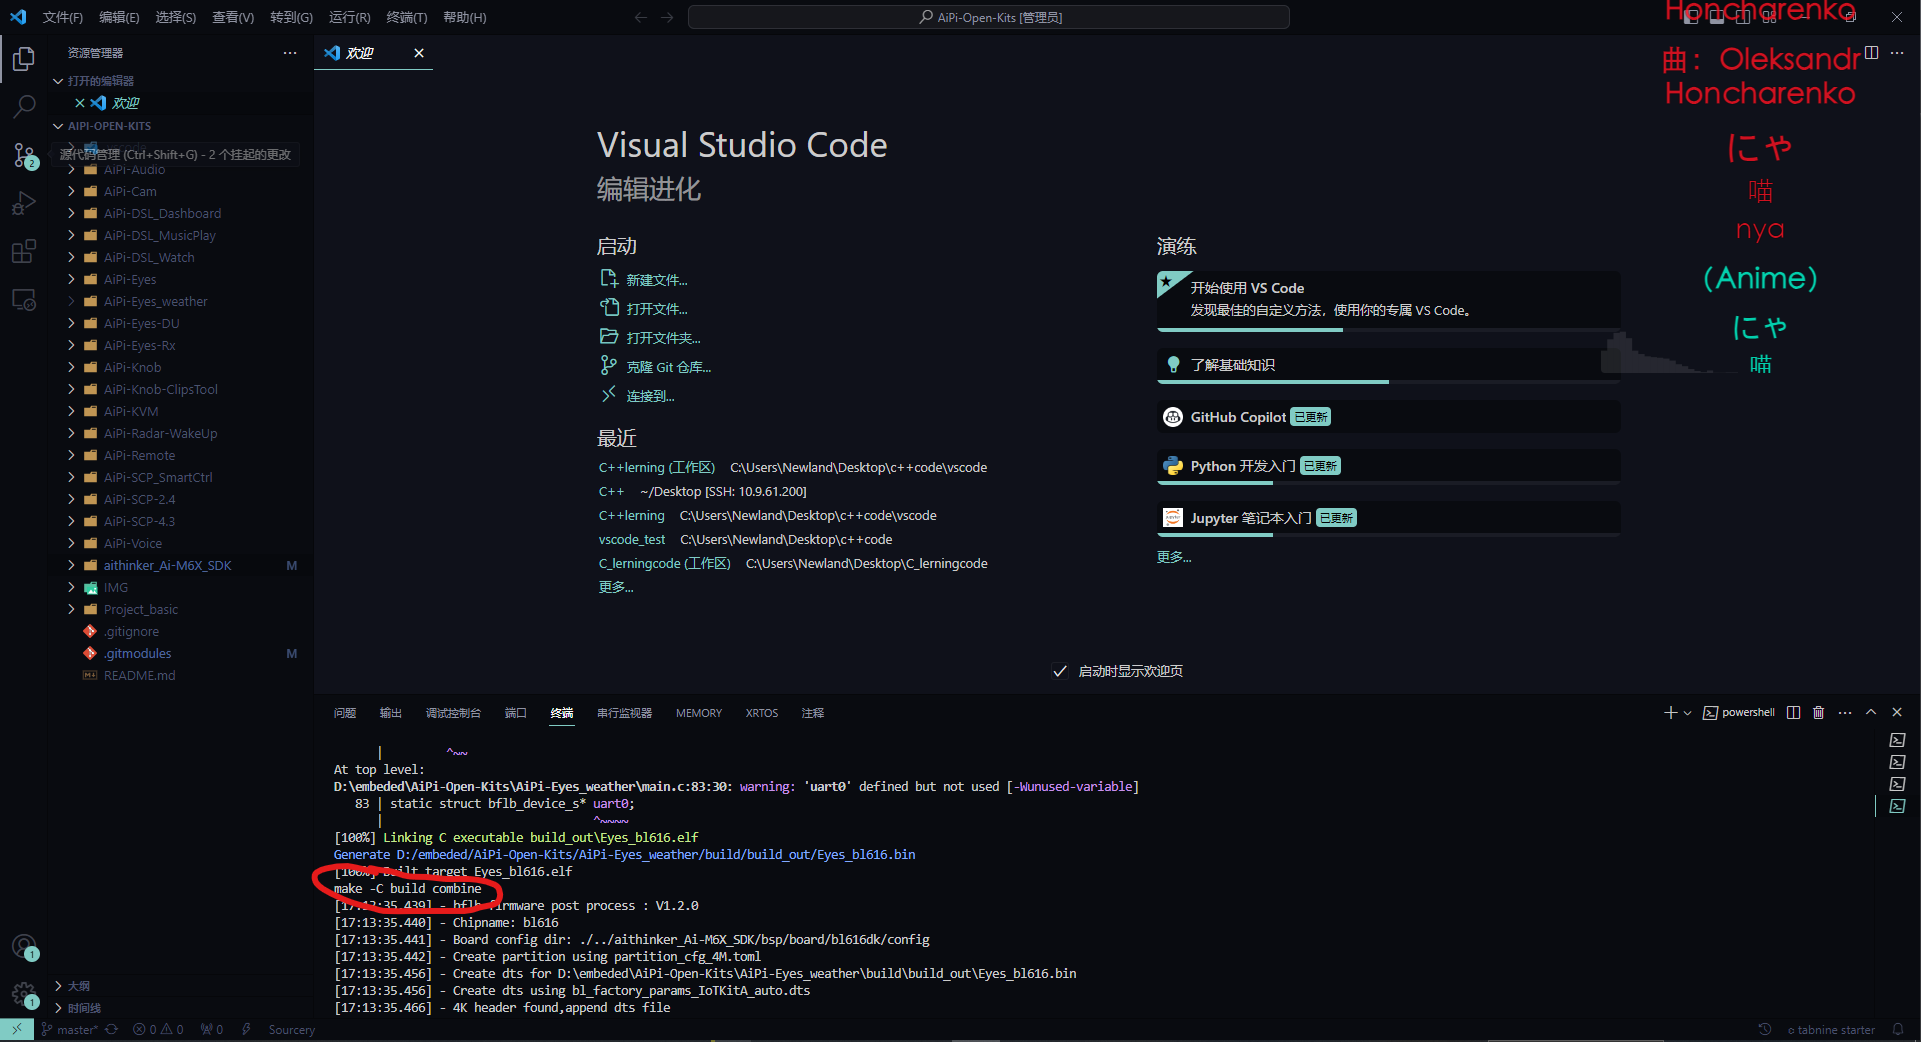Screen dimensions: 1921x1042
Task: Split the terminal panel
Action: [1793, 712]
